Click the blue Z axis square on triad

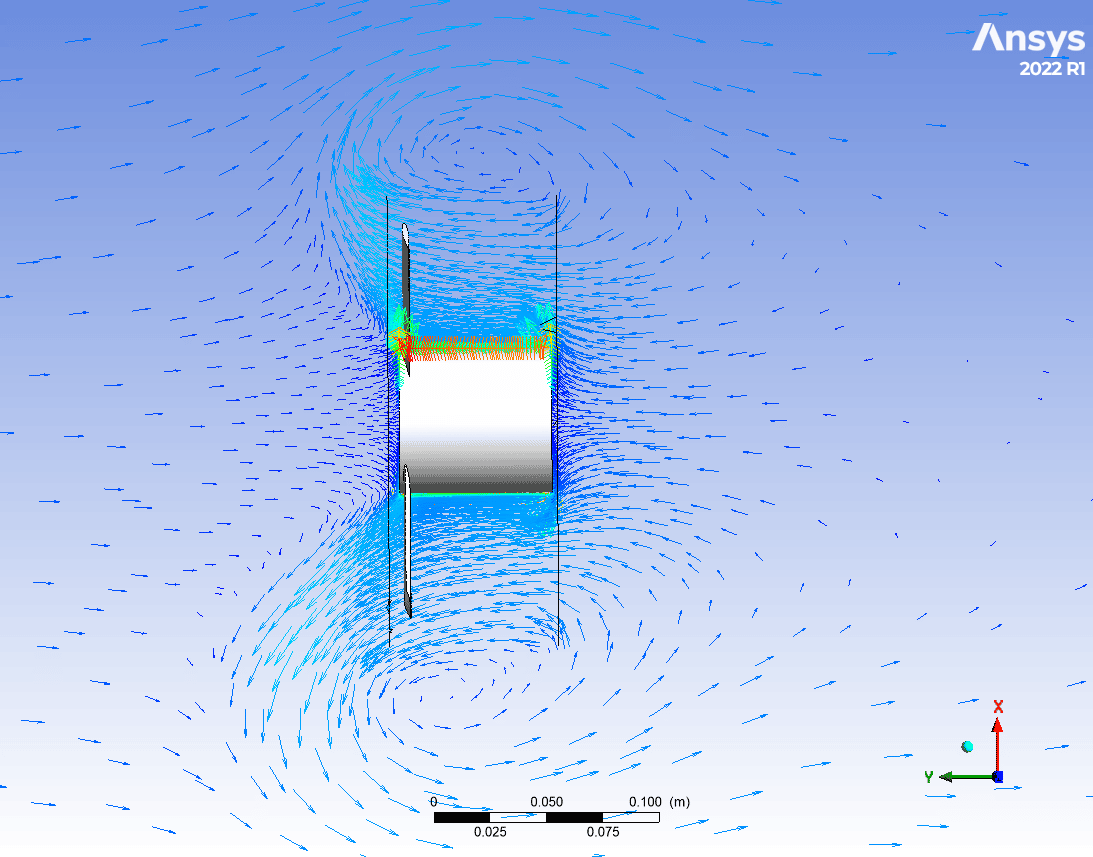pos(997,776)
